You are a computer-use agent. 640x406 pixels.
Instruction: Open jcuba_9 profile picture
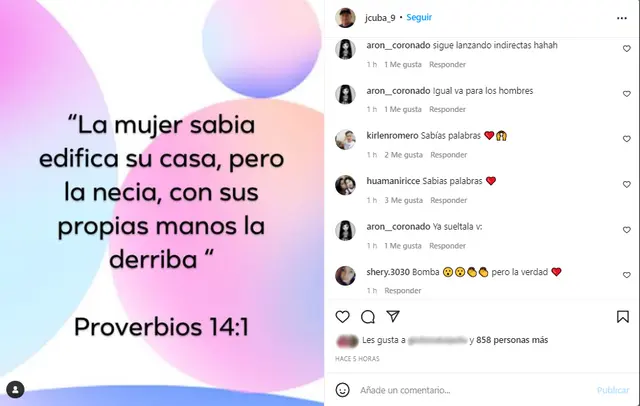(345, 18)
